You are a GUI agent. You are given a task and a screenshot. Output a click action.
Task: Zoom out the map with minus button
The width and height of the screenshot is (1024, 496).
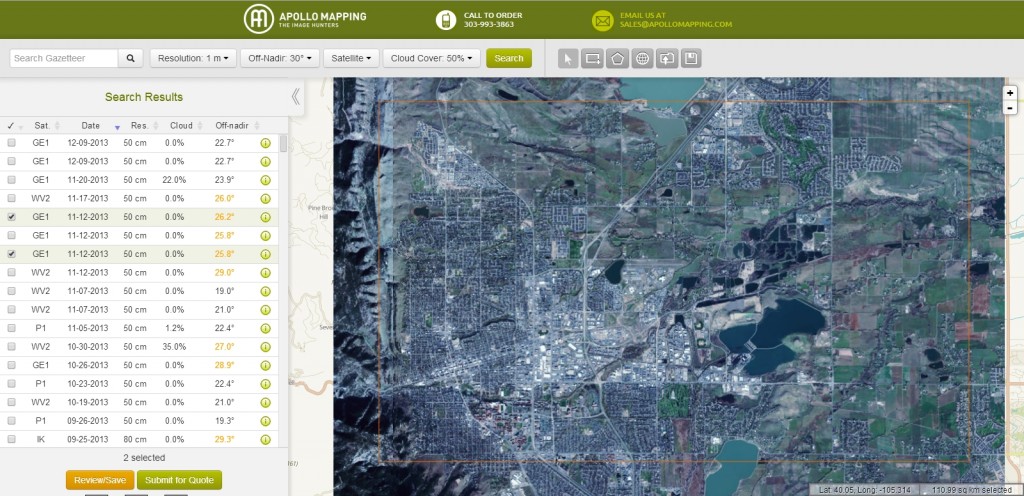coord(1010,108)
